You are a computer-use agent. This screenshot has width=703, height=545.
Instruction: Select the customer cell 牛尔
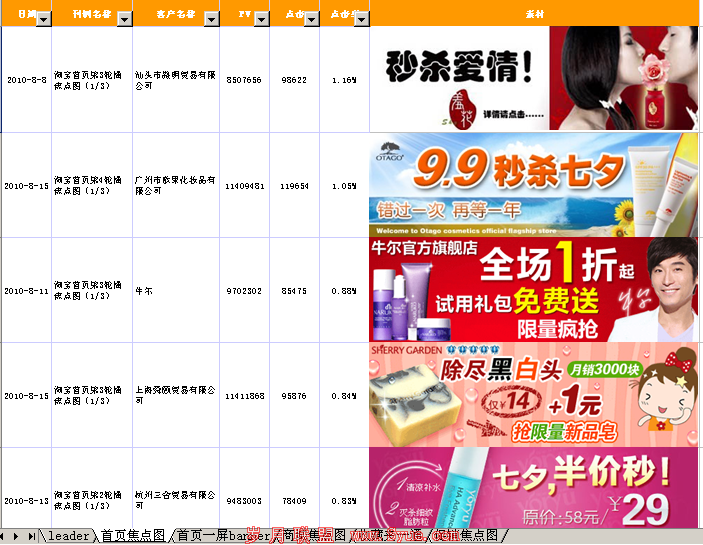(x=176, y=291)
